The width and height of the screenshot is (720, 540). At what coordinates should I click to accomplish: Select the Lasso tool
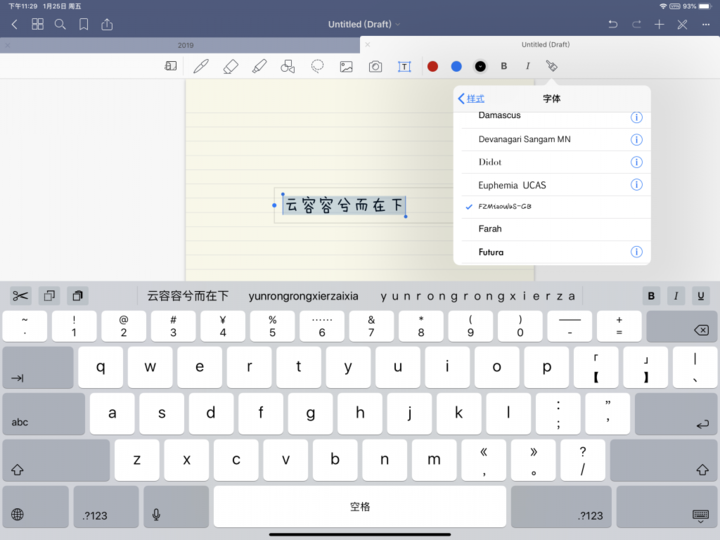(x=317, y=67)
